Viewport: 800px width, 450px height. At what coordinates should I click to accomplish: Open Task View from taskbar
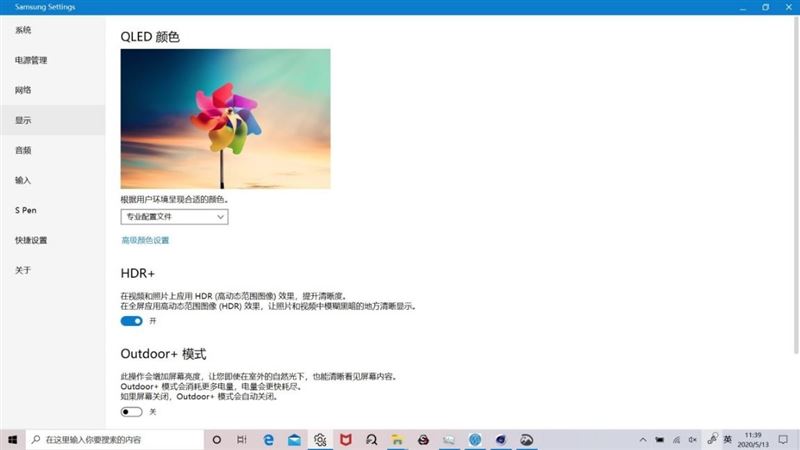coord(242,440)
